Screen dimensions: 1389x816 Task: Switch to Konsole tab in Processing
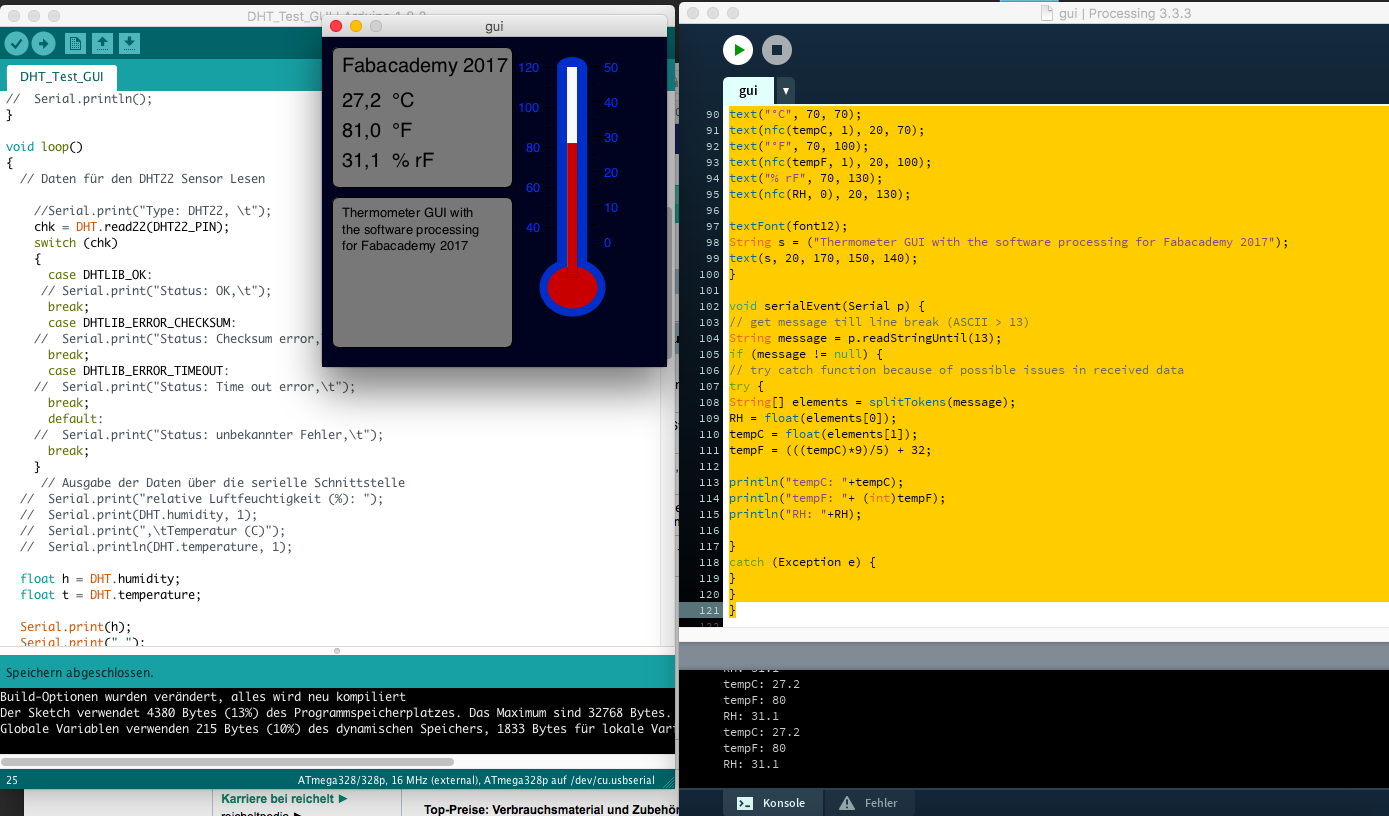[x=773, y=803]
